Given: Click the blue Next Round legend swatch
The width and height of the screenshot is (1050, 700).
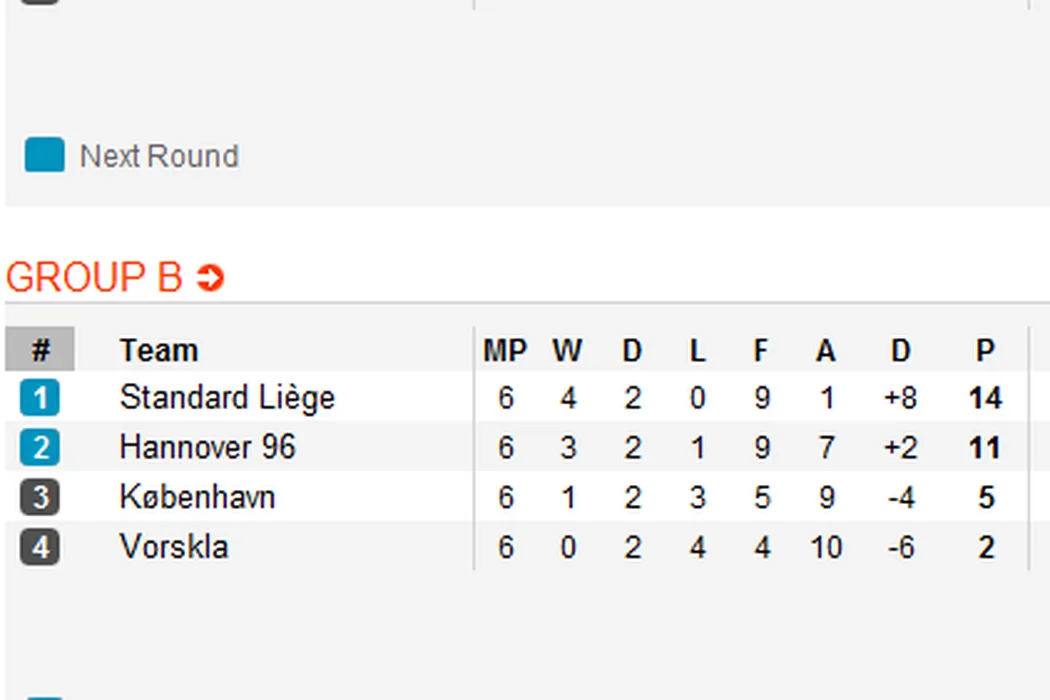Looking at the screenshot, I should [x=44, y=155].
